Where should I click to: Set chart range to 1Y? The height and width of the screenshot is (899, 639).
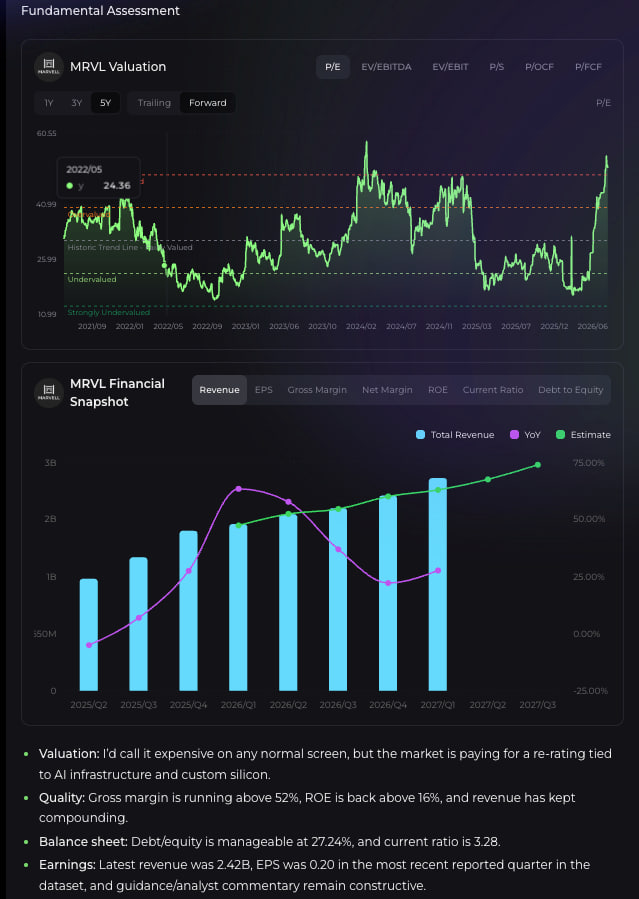49,103
